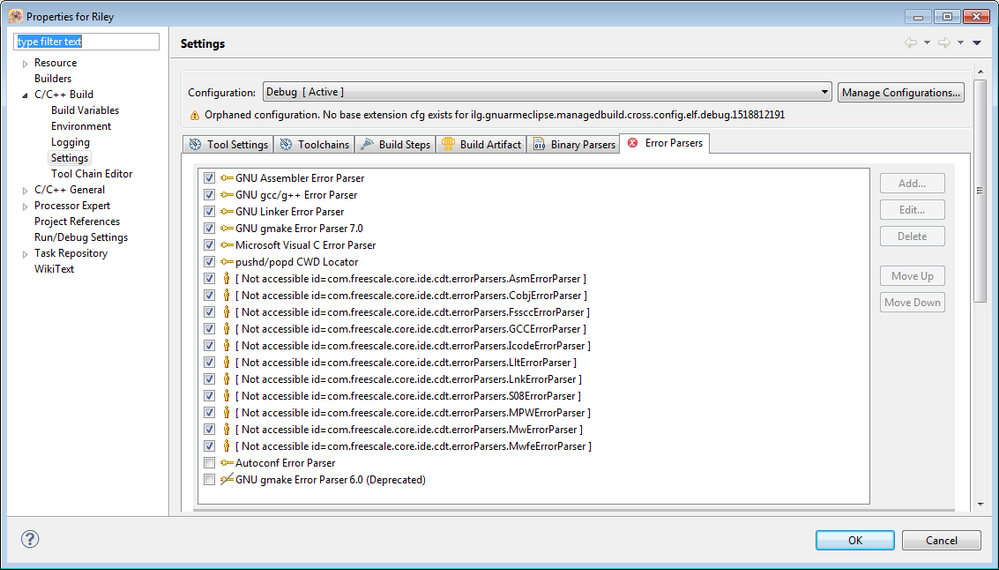Image resolution: width=999 pixels, height=570 pixels.
Task: Uncheck GNU Assembler Error Parser
Action: pos(209,178)
